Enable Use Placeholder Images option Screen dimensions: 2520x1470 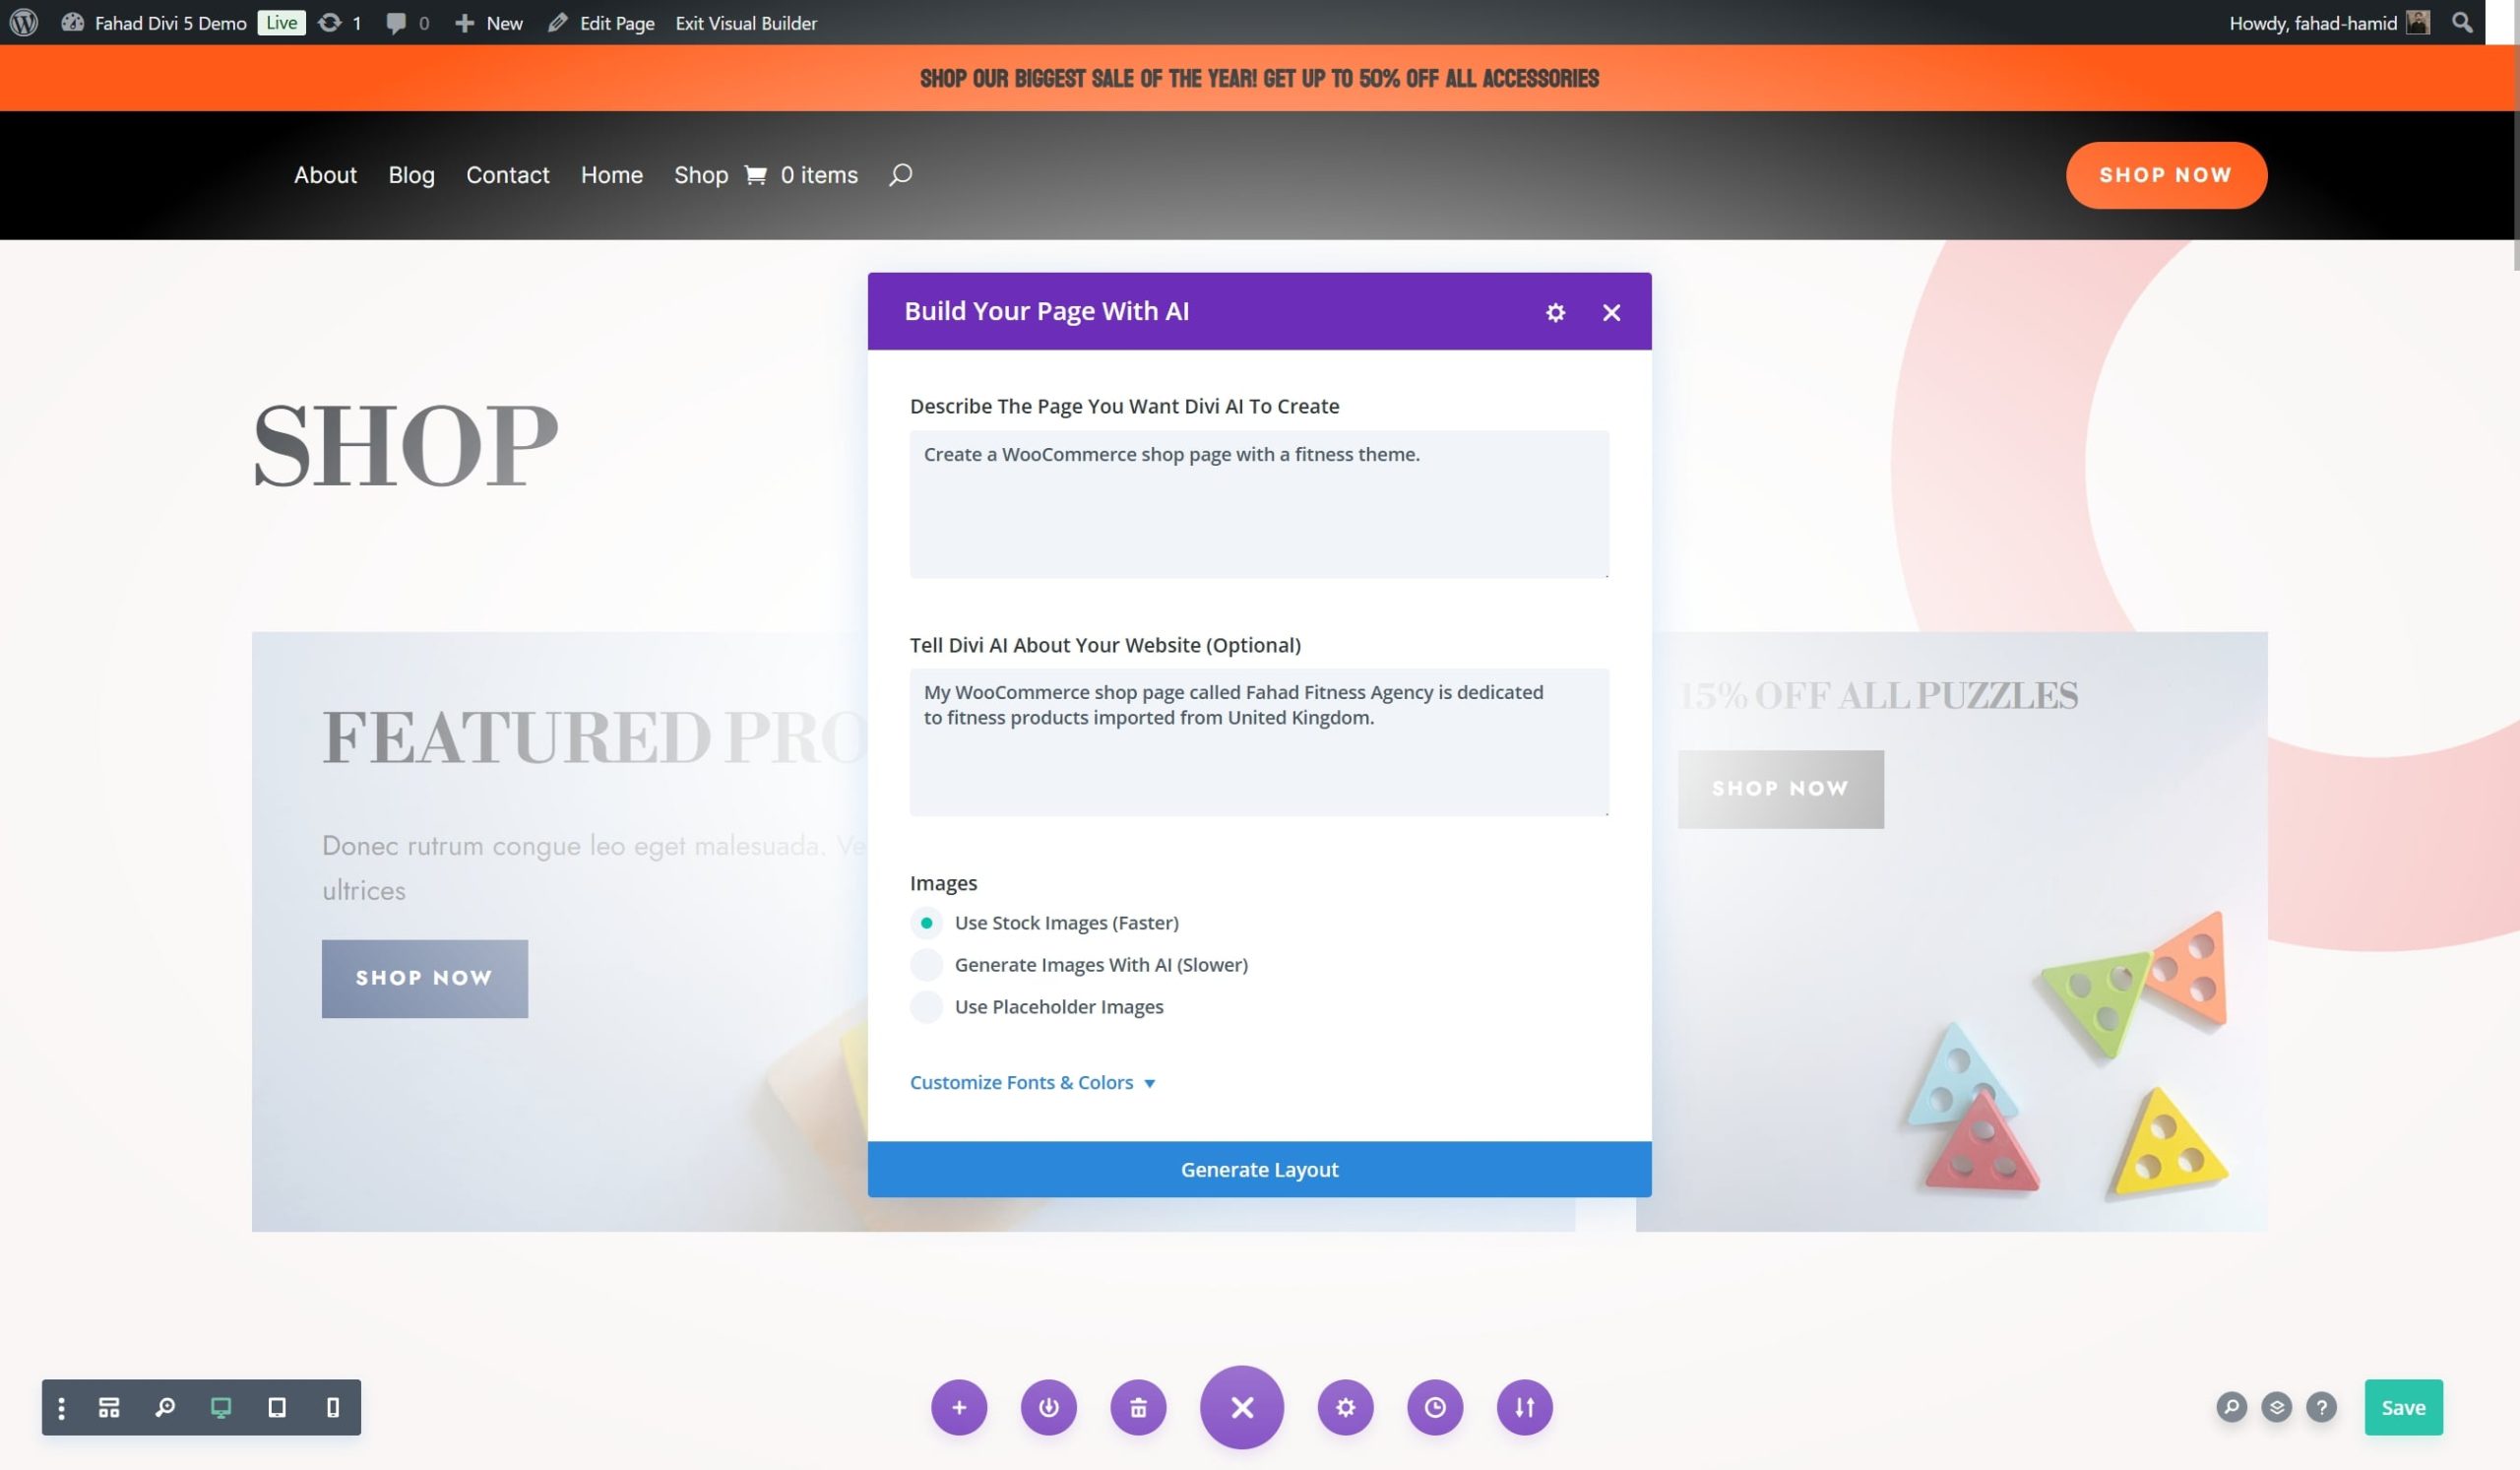point(925,1006)
